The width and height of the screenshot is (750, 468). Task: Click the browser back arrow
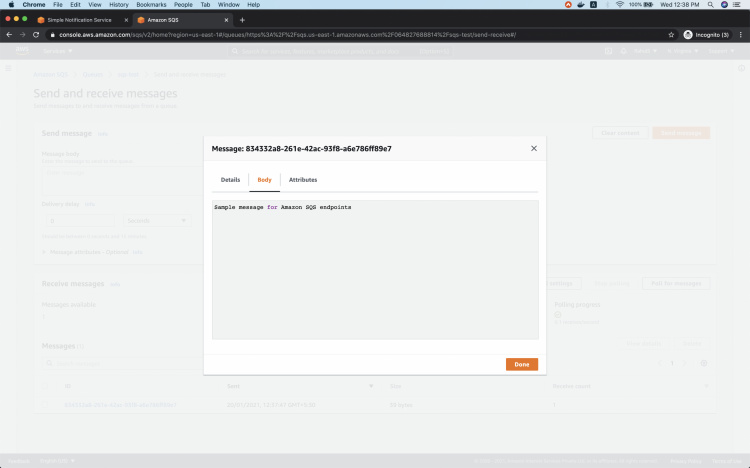click(9, 34)
